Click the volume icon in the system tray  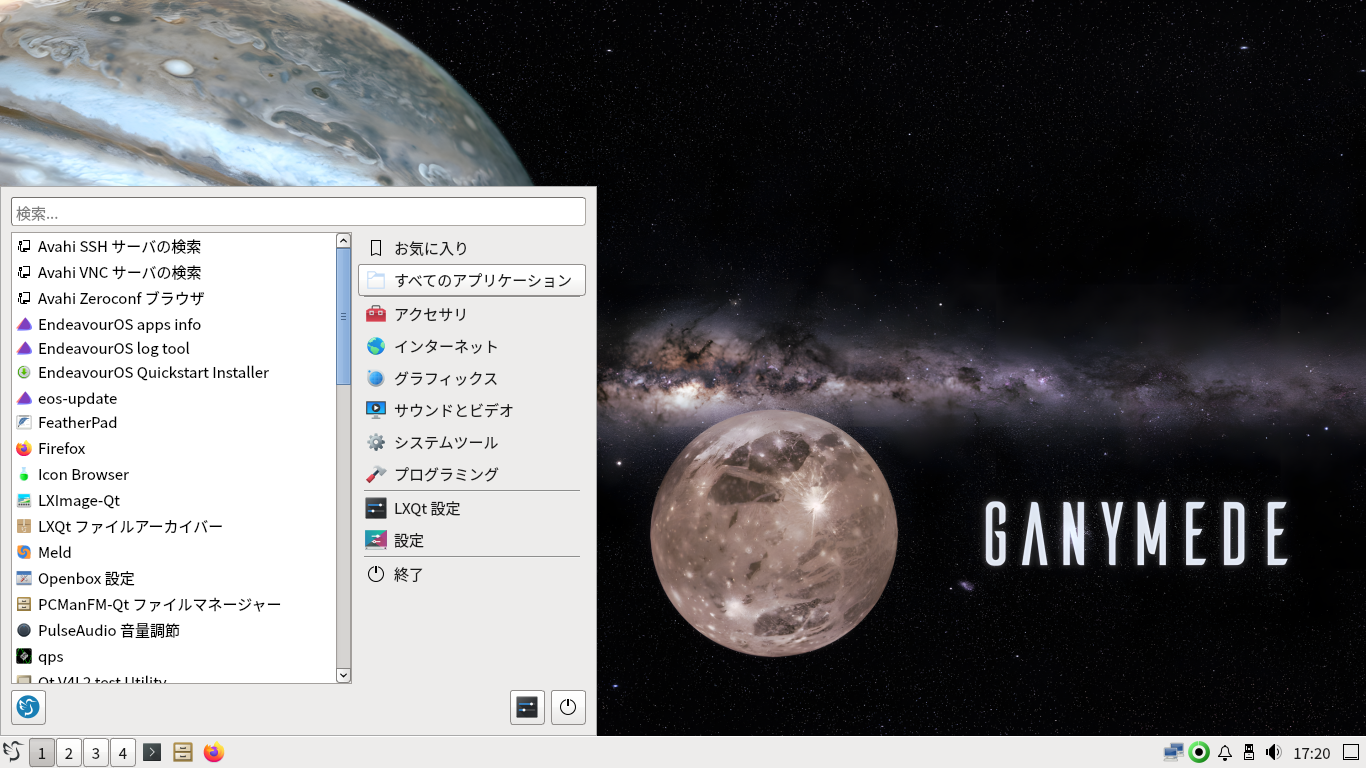[x=1273, y=752]
